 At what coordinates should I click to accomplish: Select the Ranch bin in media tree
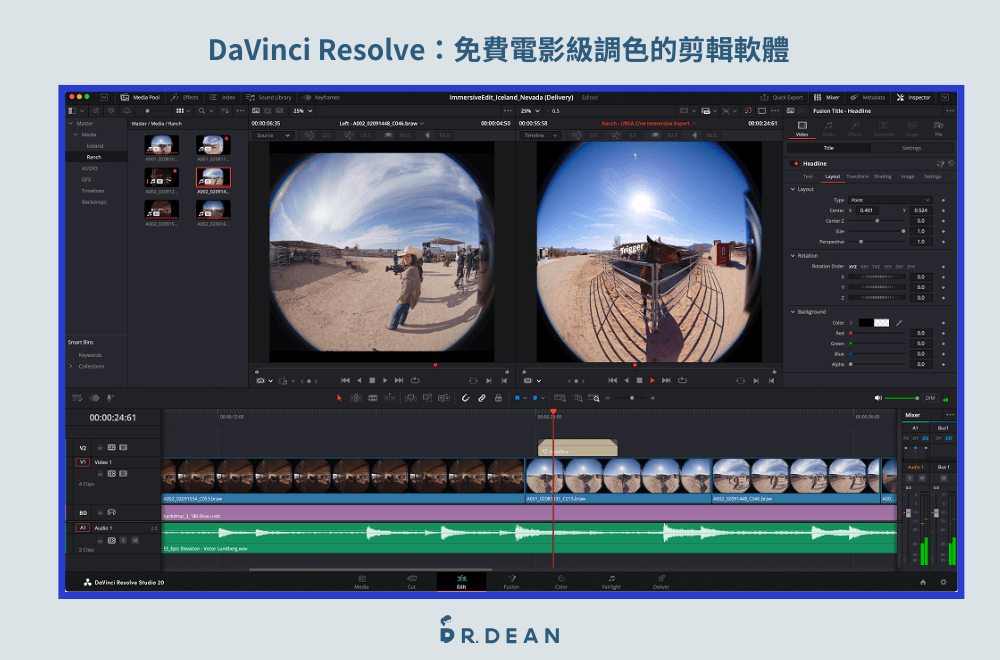point(94,157)
